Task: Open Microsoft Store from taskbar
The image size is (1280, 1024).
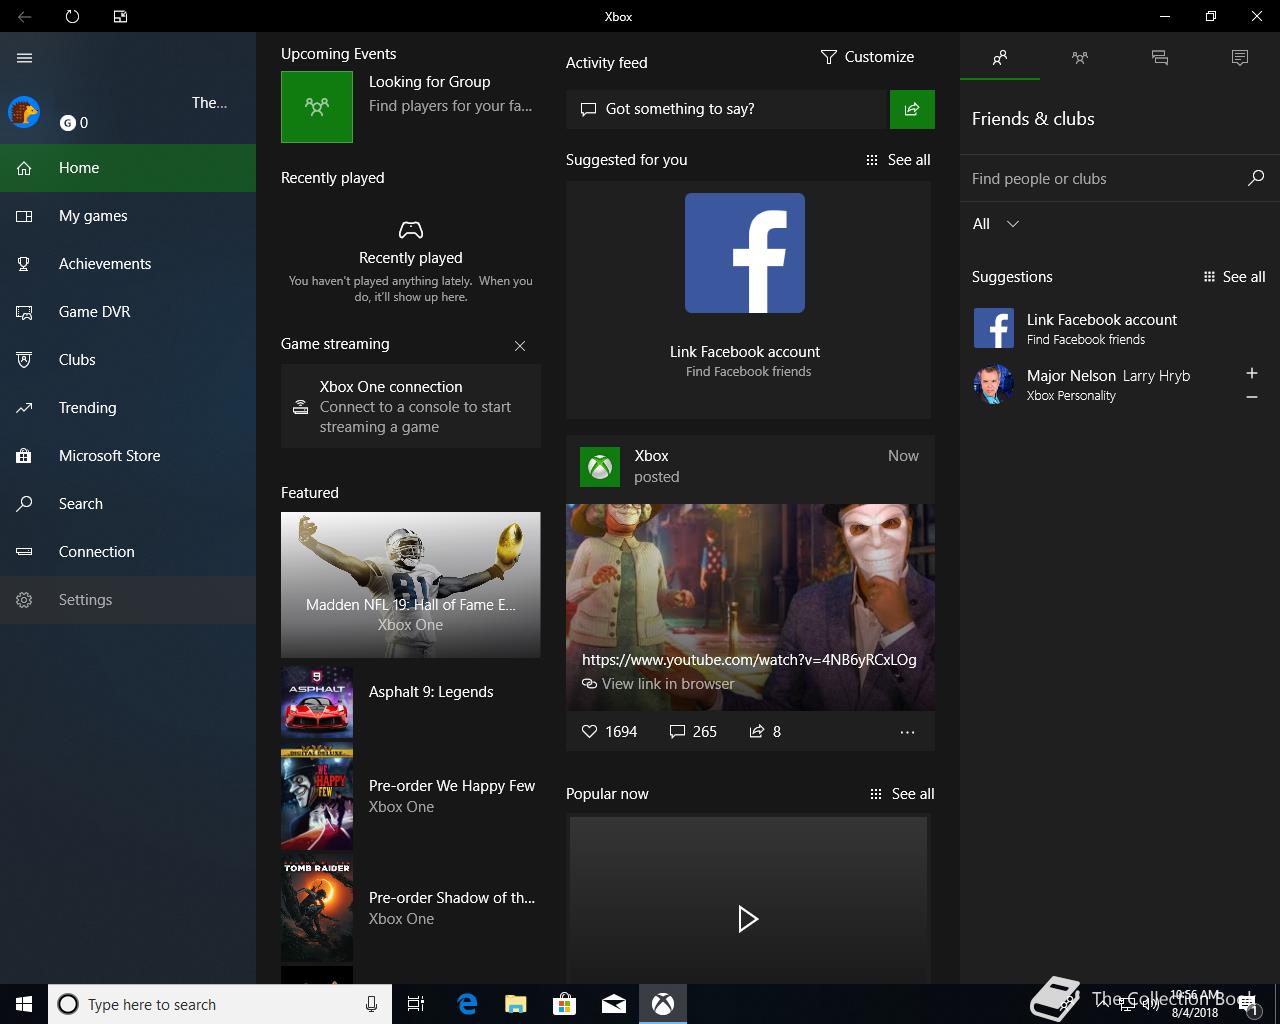Action: pos(565,1004)
